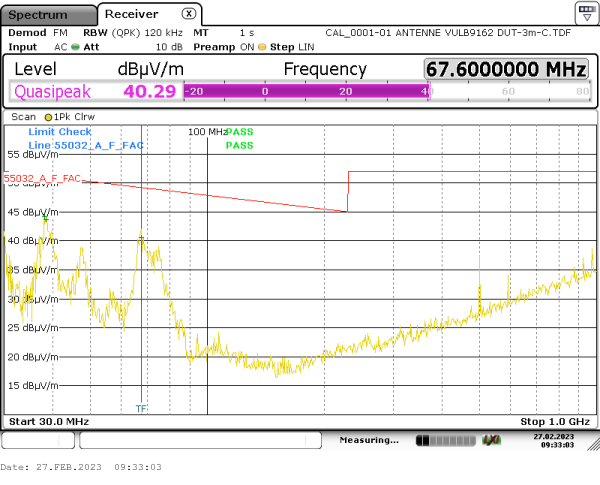Click the transducer file name CAL_0001-01
Viewport: 600px width, 485px height.
448,33
